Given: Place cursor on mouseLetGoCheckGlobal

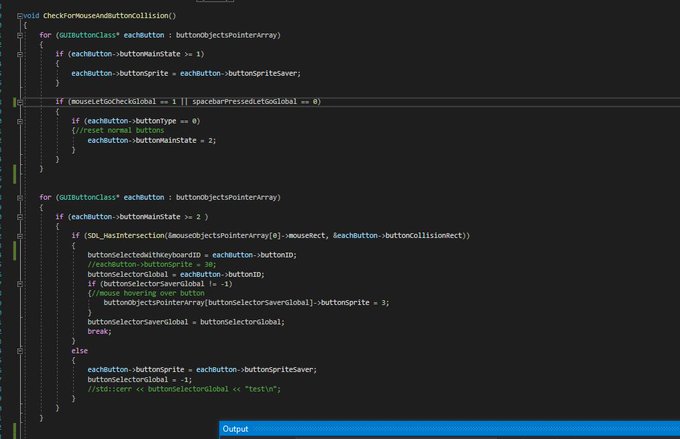Looking at the screenshot, I should pos(114,102).
